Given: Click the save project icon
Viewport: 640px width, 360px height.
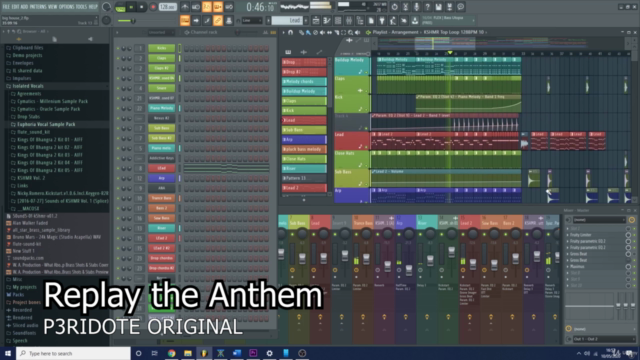Looking at the screenshot, I should tap(438, 7).
